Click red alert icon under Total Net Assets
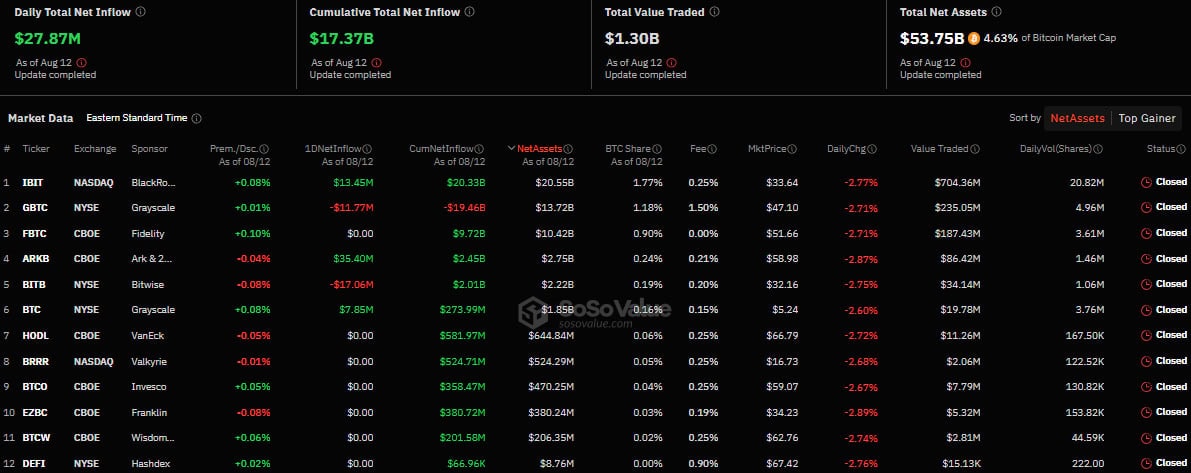The width and height of the screenshot is (1191, 473). click(967, 63)
